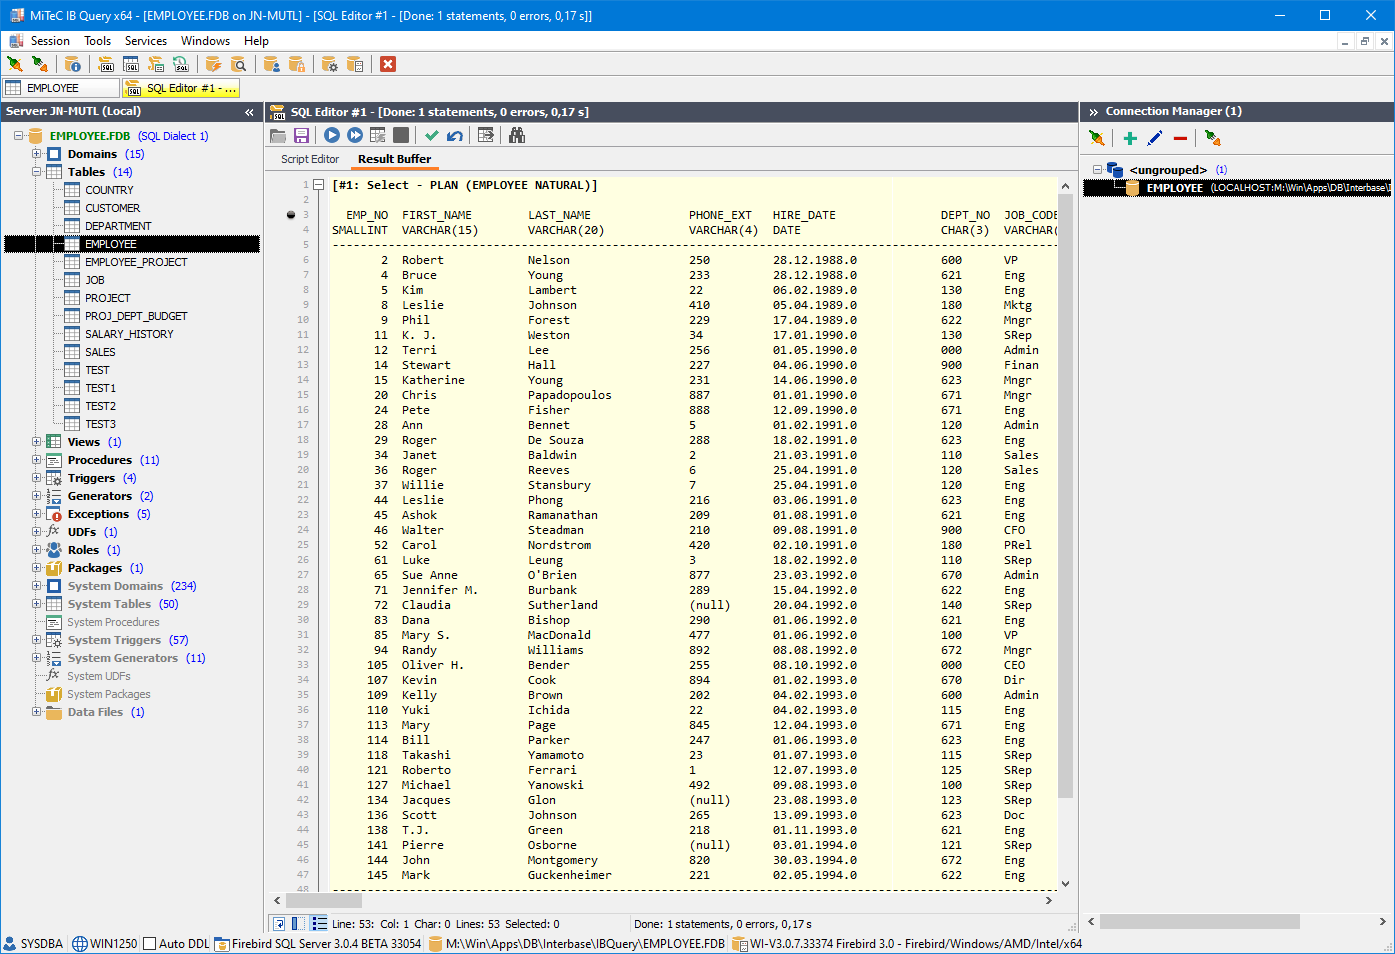
Task: Add a connection with green plus icon
Action: pos(1130,138)
